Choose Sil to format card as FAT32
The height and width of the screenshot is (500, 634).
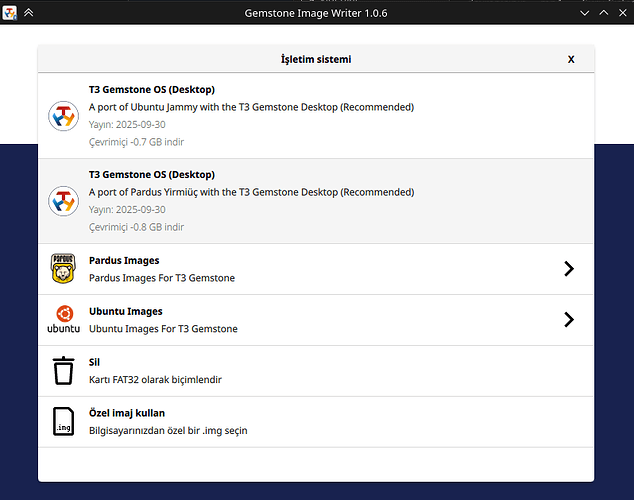pyautogui.click(x=154, y=371)
